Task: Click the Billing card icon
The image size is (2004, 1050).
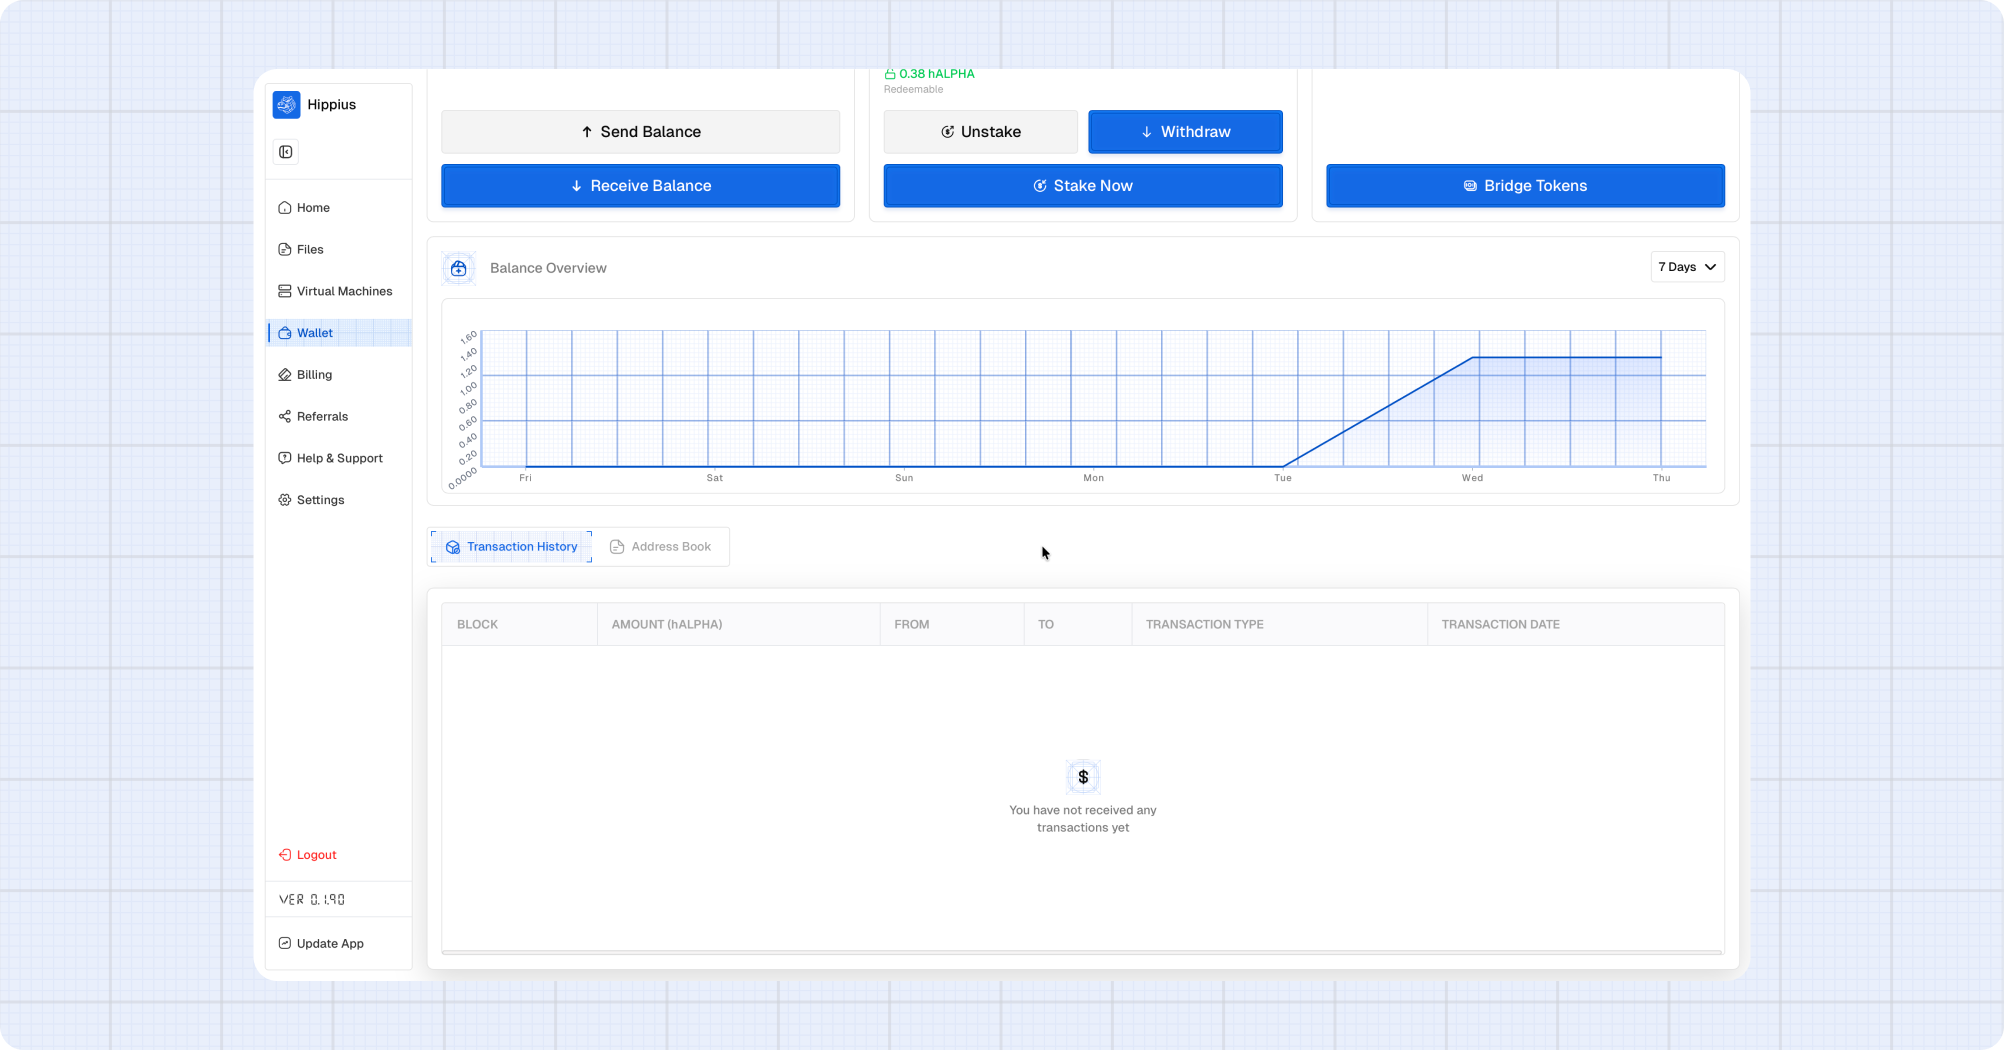Action: click(284, 374)
